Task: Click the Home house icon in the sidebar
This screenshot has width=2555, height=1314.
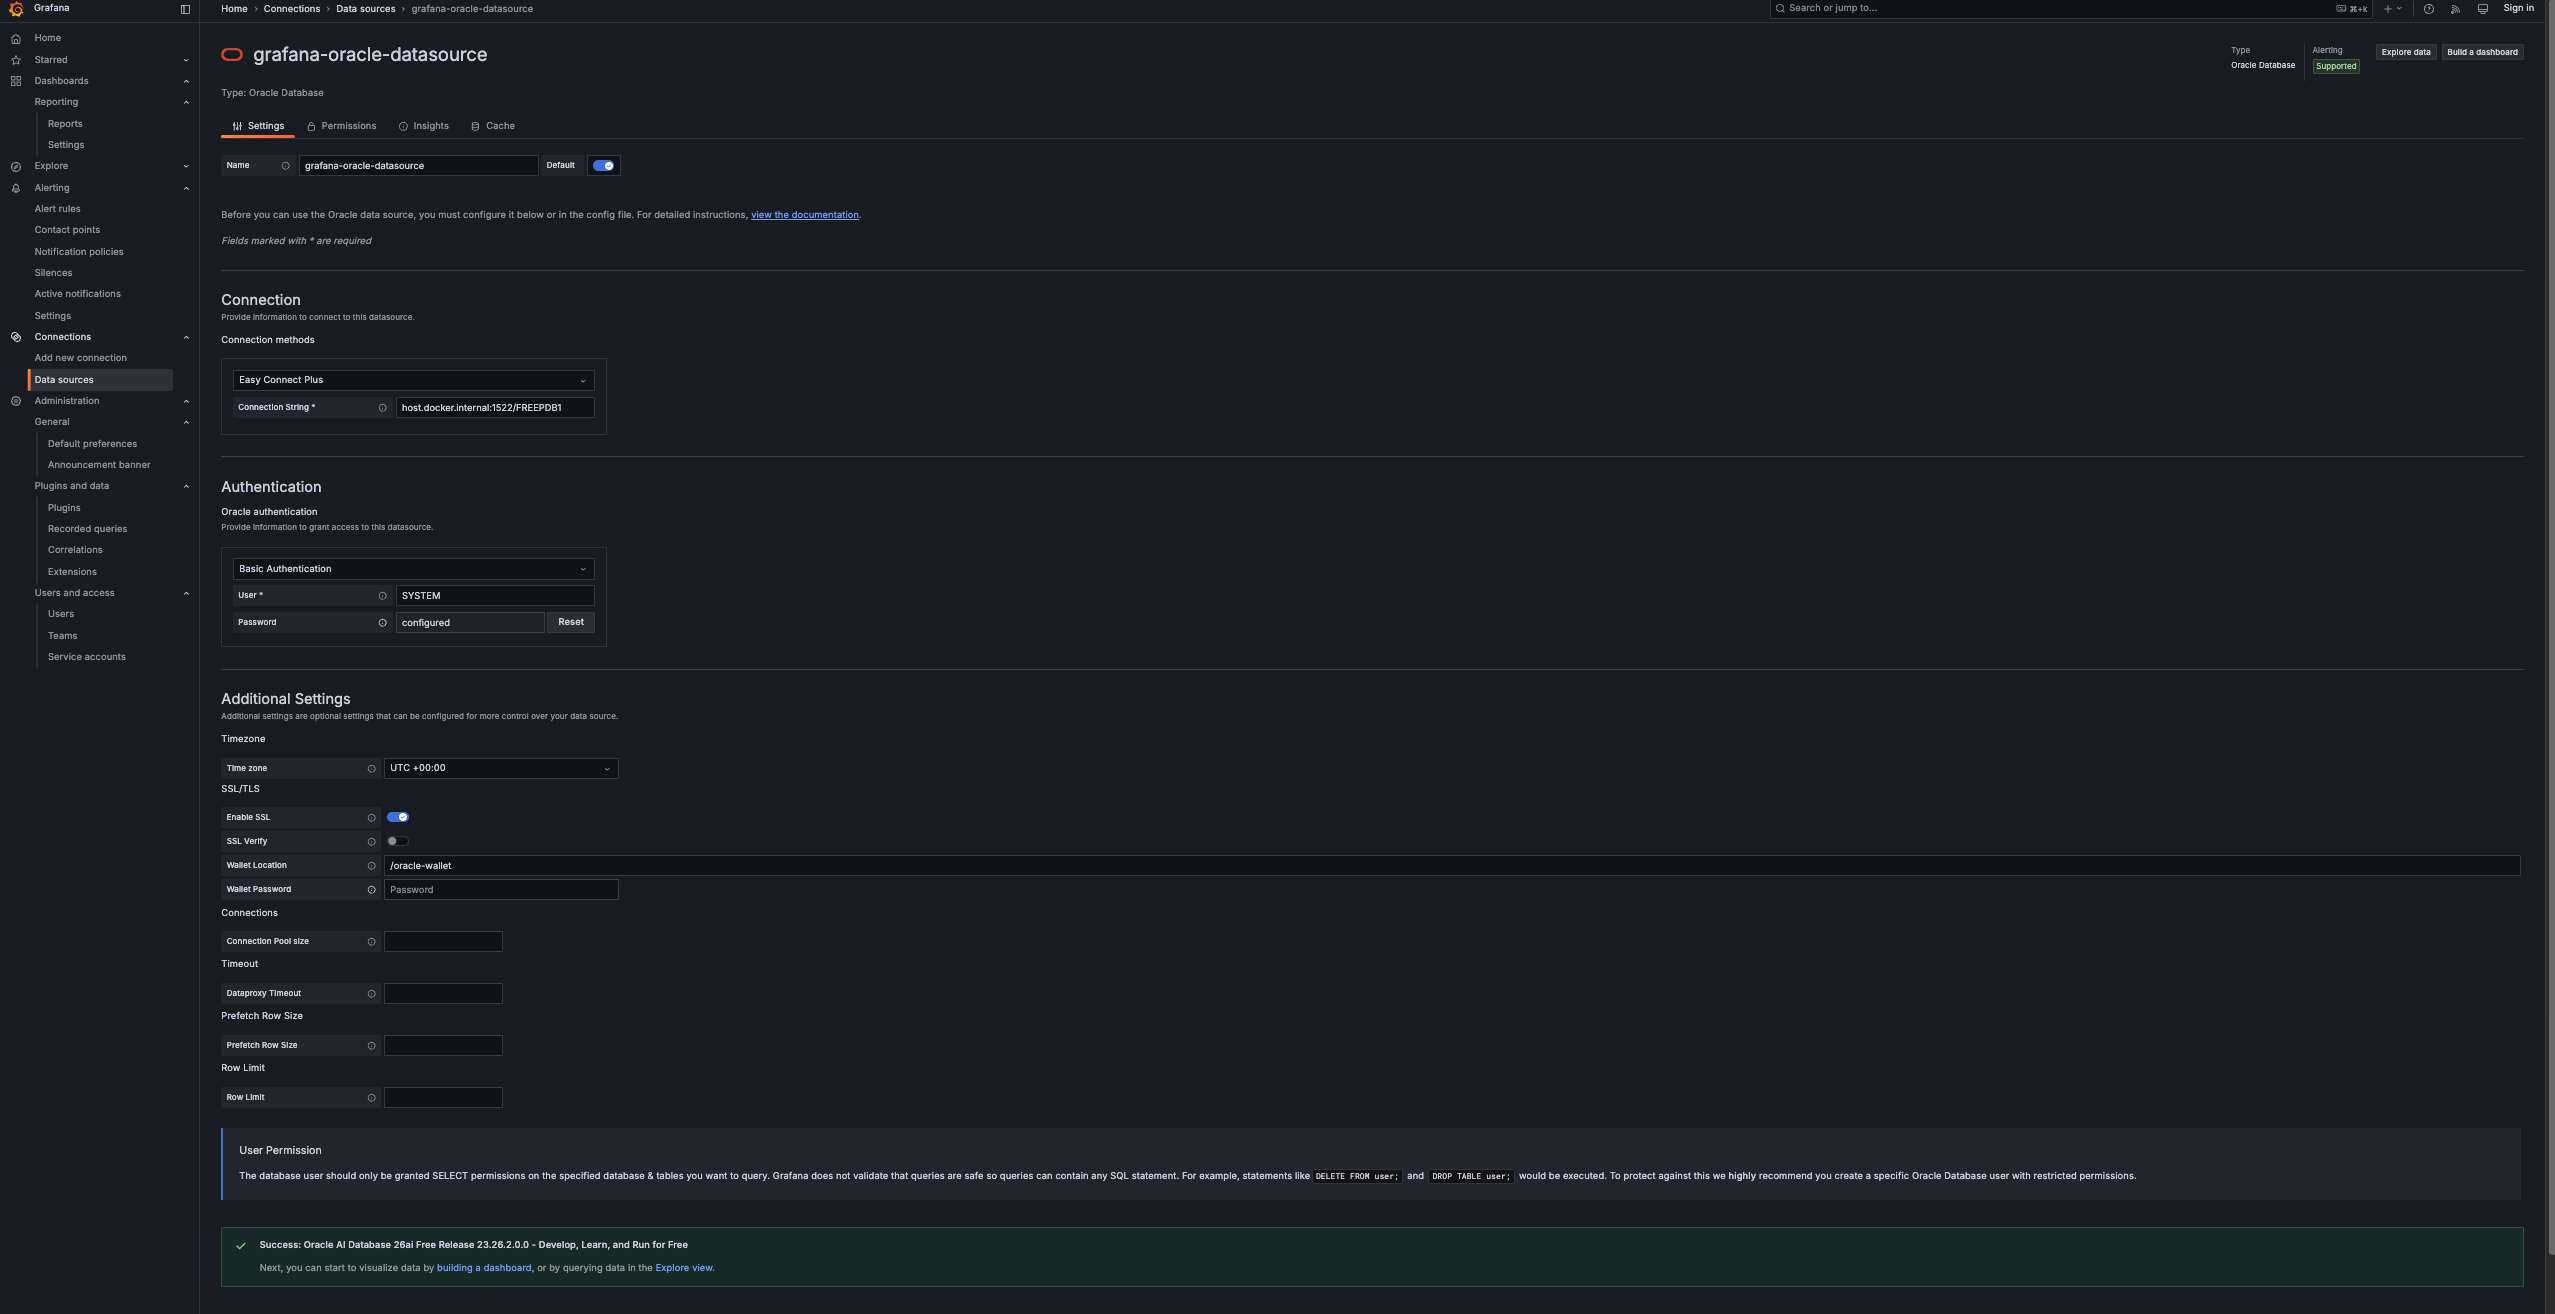Action: (x=16, y=39)
